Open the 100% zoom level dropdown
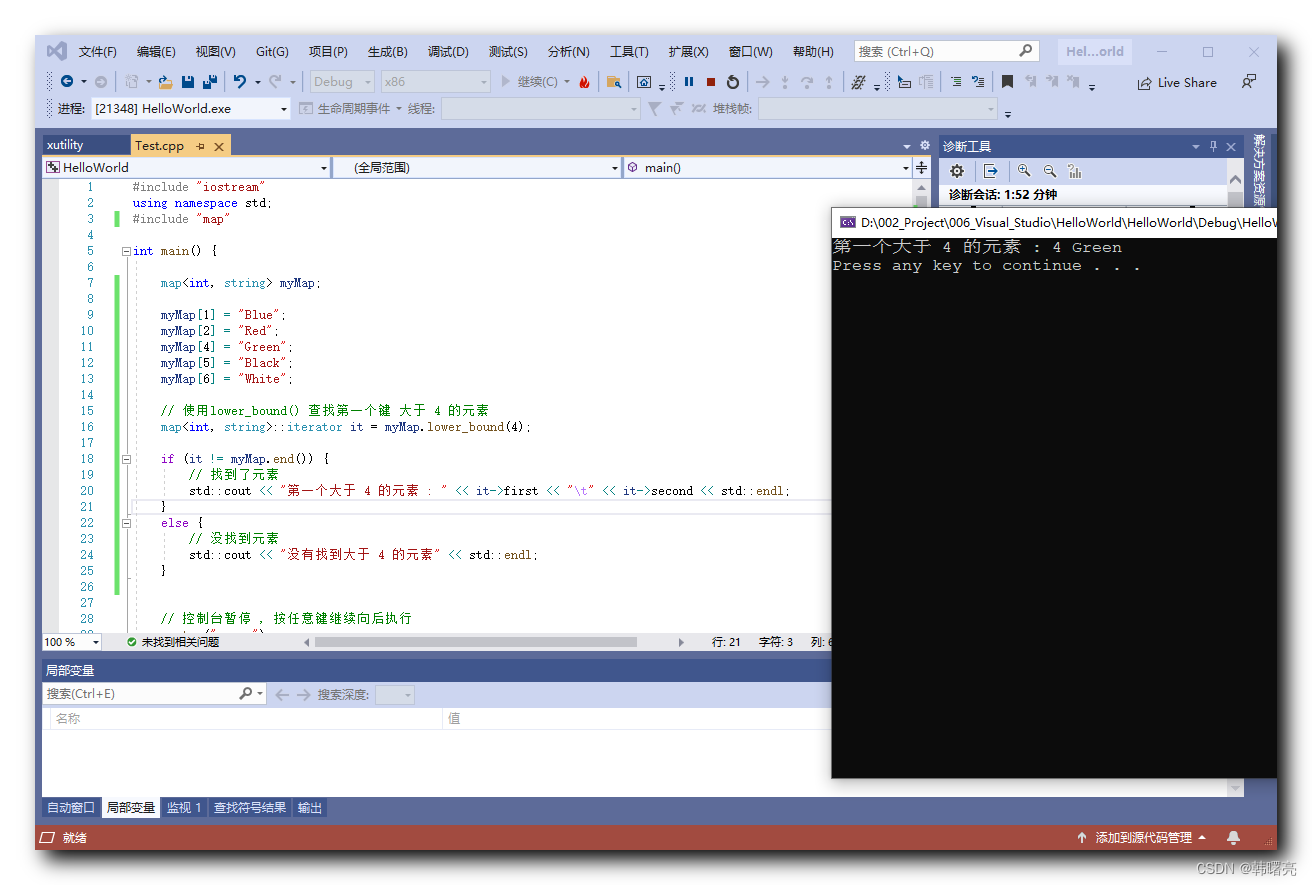Screen dimensions: 1312x885 pyautogui.click(x=70, y=642)
